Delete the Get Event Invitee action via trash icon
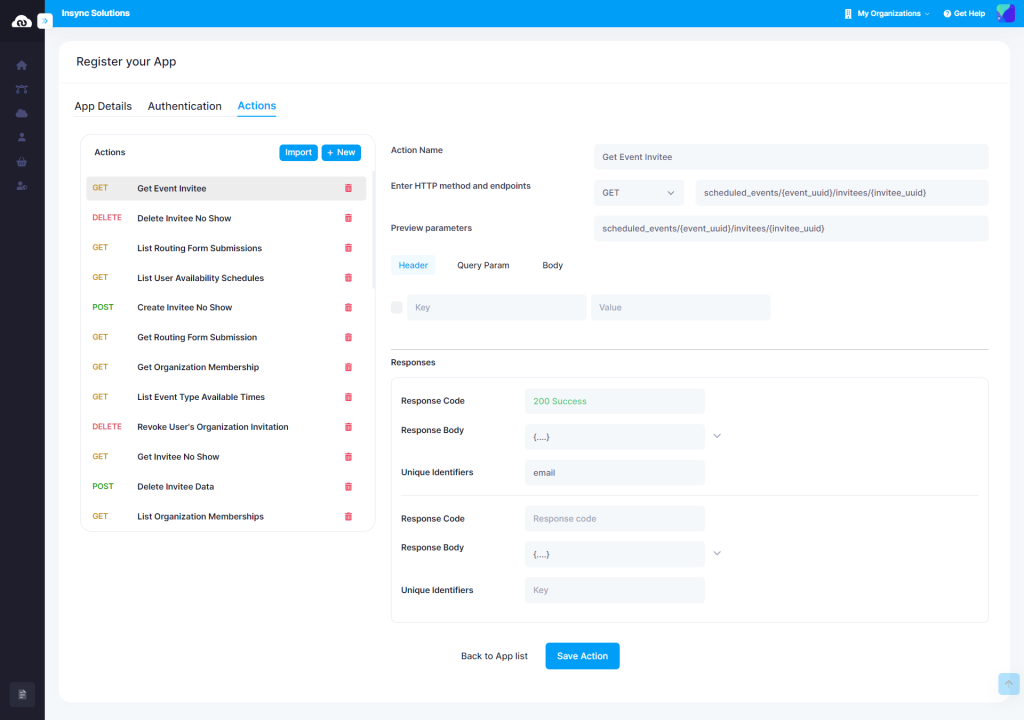This screenshot has height=720, width=1024. tap(348, 188)
